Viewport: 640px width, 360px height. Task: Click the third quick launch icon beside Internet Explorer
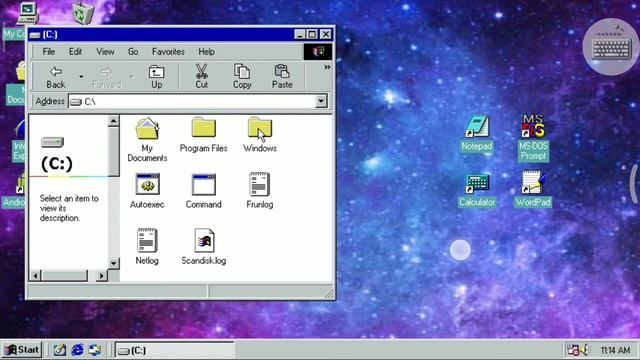95,350
